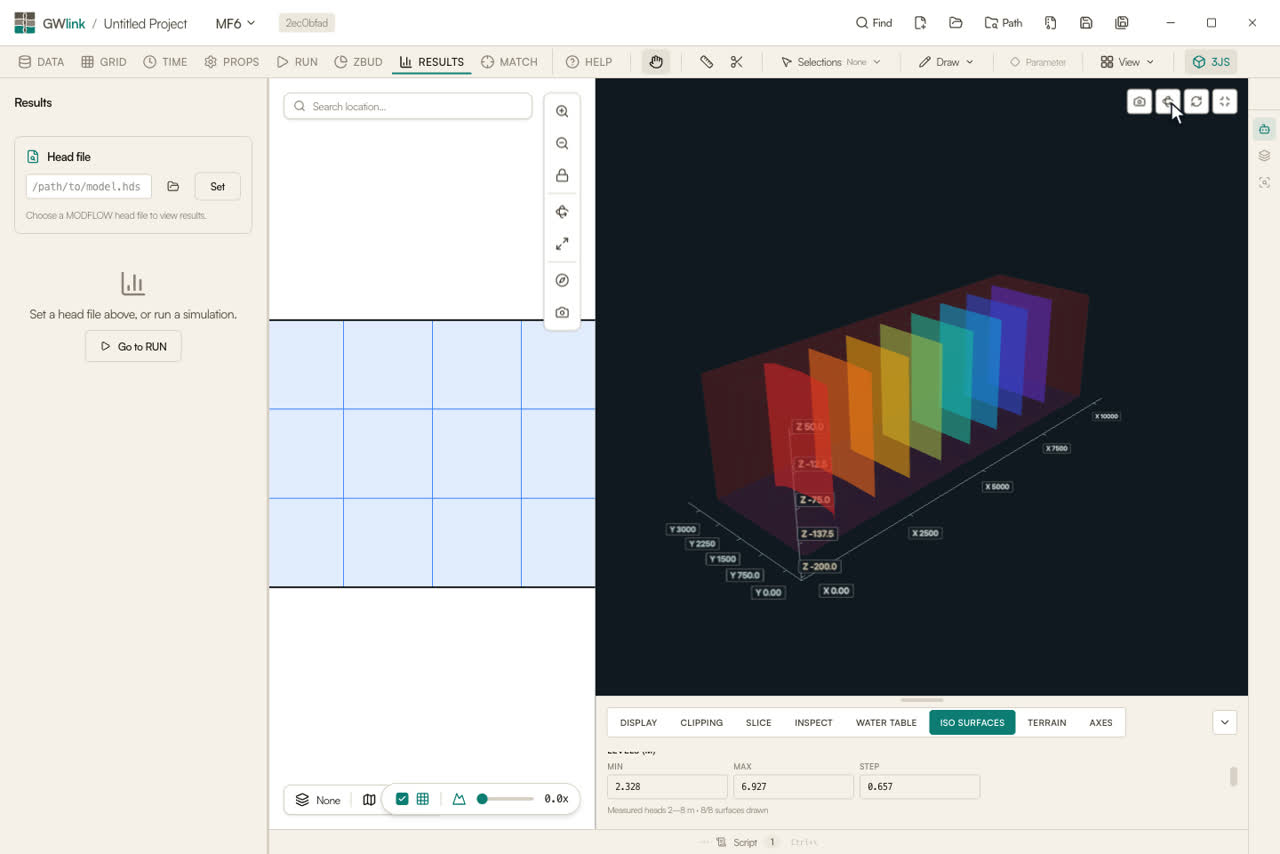Screen dimensions: 1280x854
Task: Open the CLIPPING tab
Action: [701, 722]
